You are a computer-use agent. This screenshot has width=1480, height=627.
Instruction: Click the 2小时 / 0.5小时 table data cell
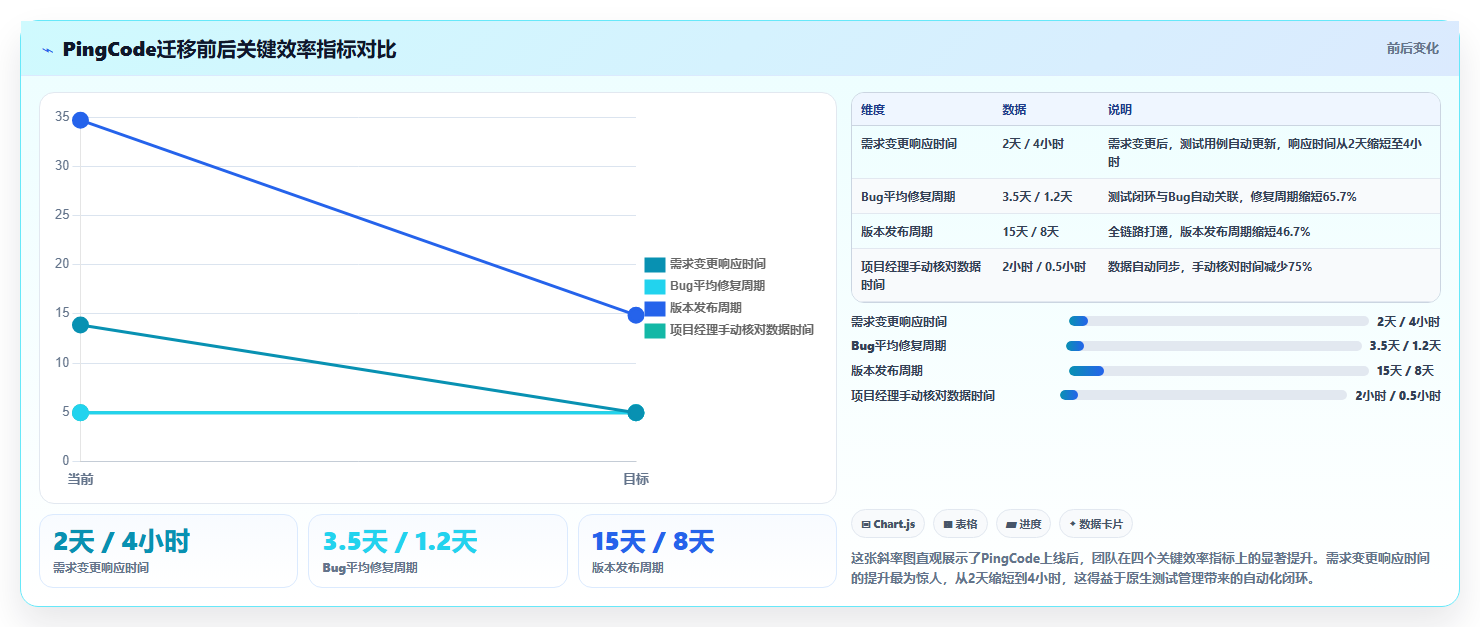[x=1046, y=275]
